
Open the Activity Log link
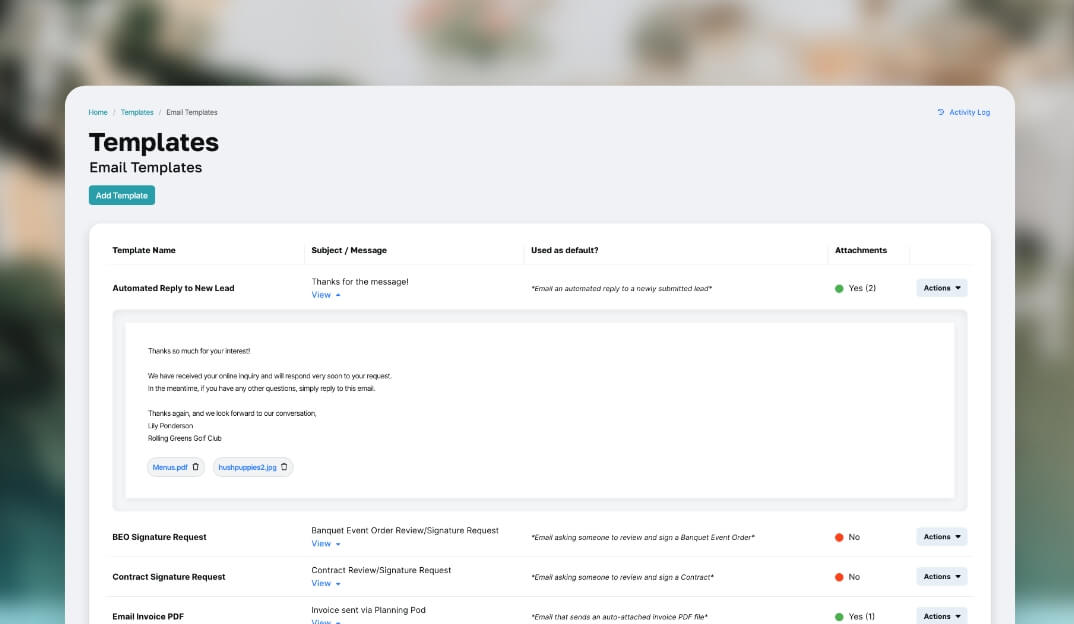pos(969,112)
